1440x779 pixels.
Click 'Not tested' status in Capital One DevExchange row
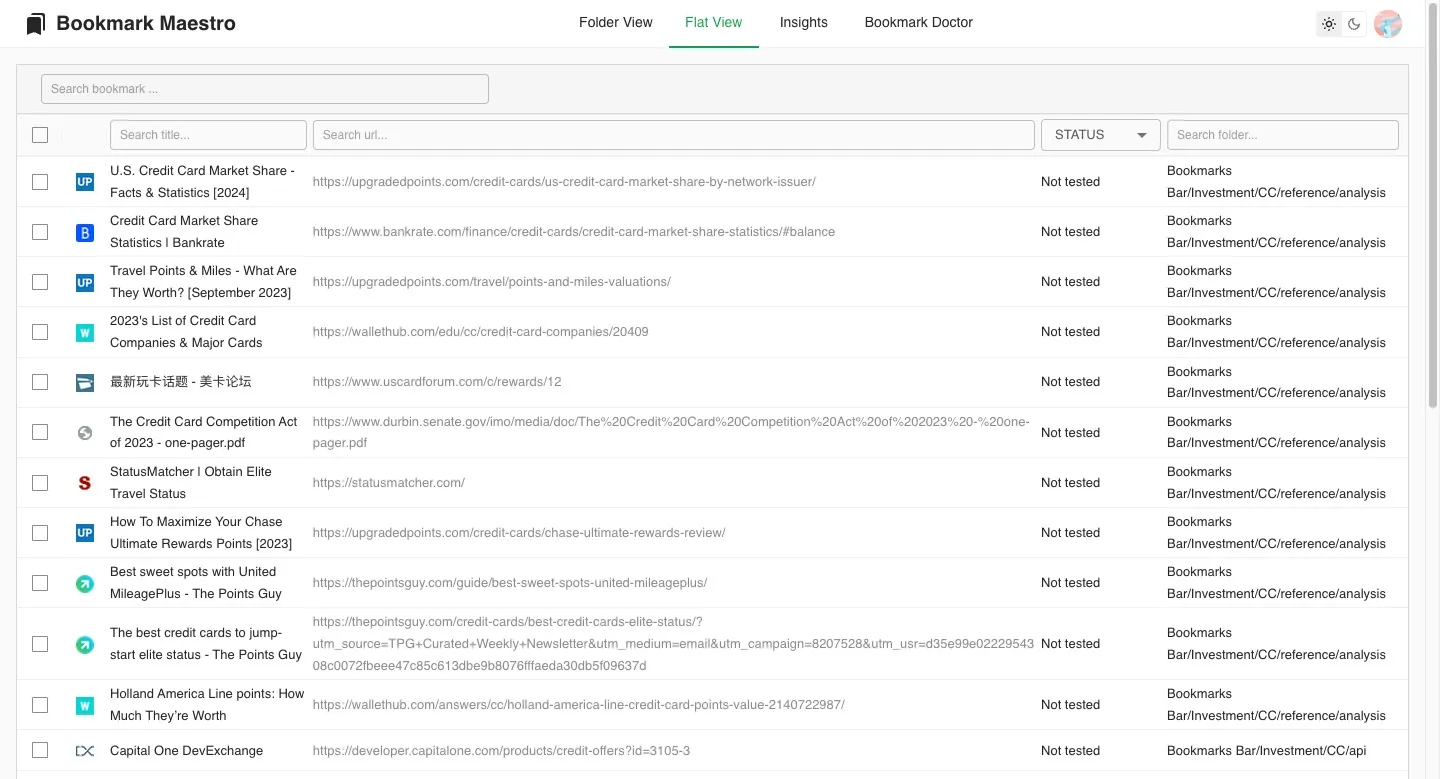coord(1070,751)
